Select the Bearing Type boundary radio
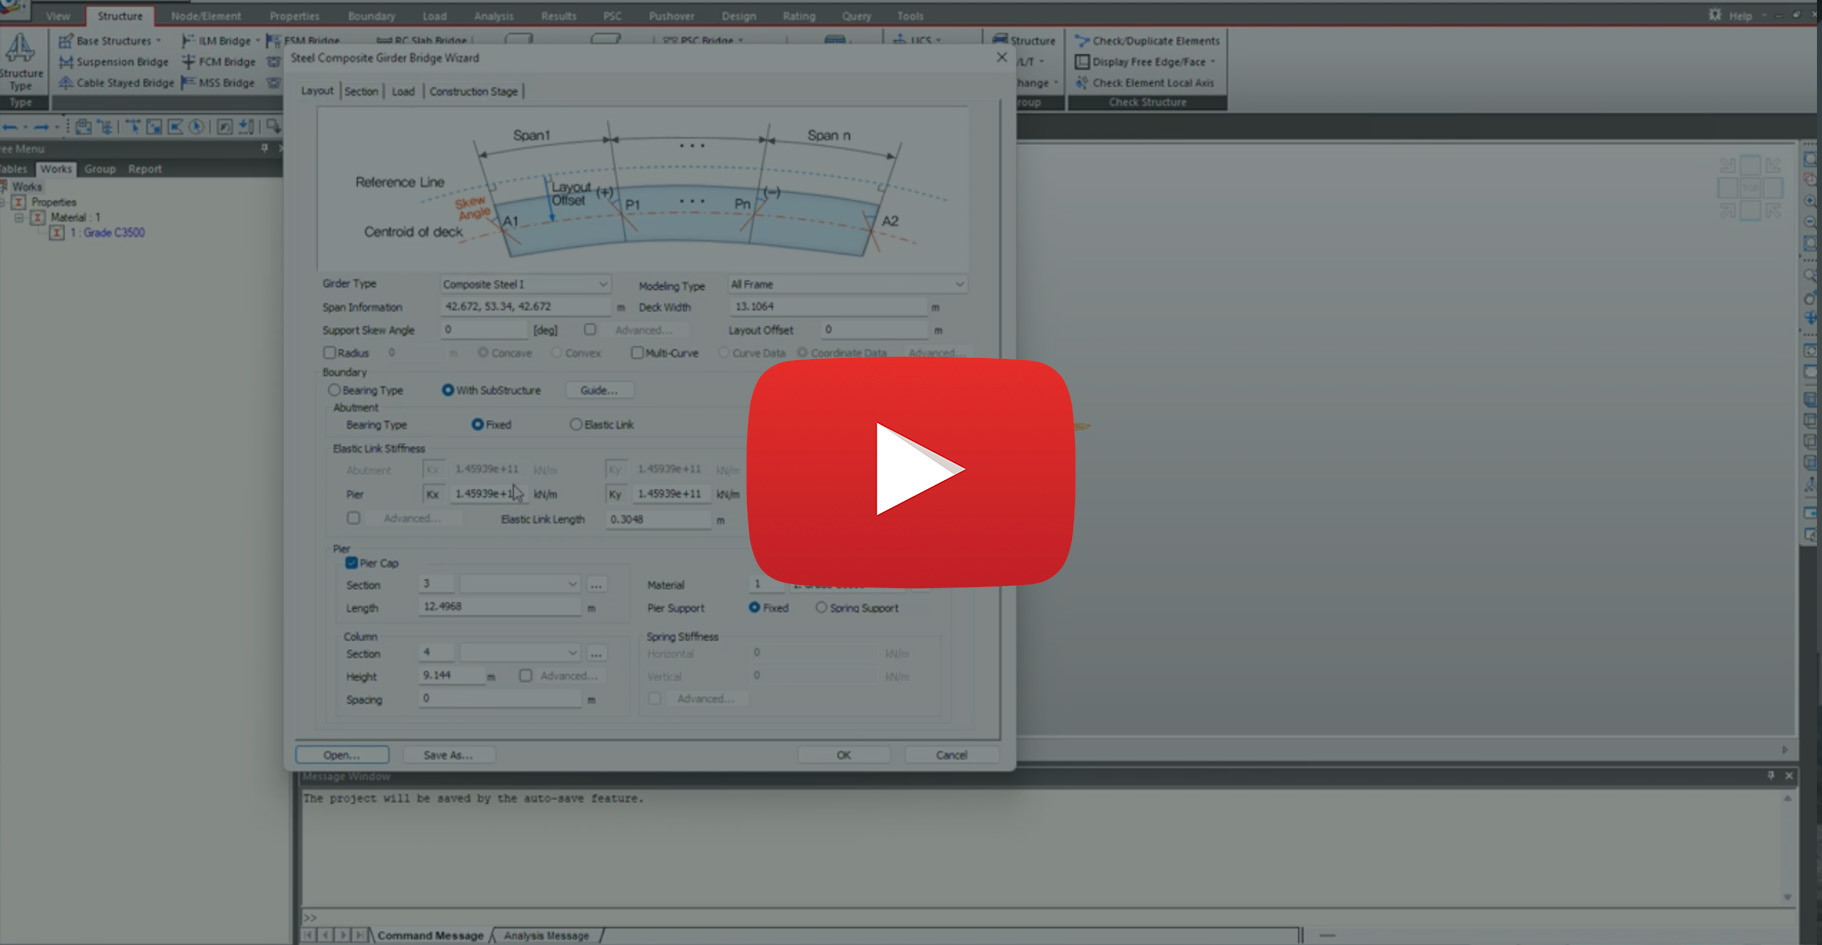The image size is (1822, 945). [334, 390]
